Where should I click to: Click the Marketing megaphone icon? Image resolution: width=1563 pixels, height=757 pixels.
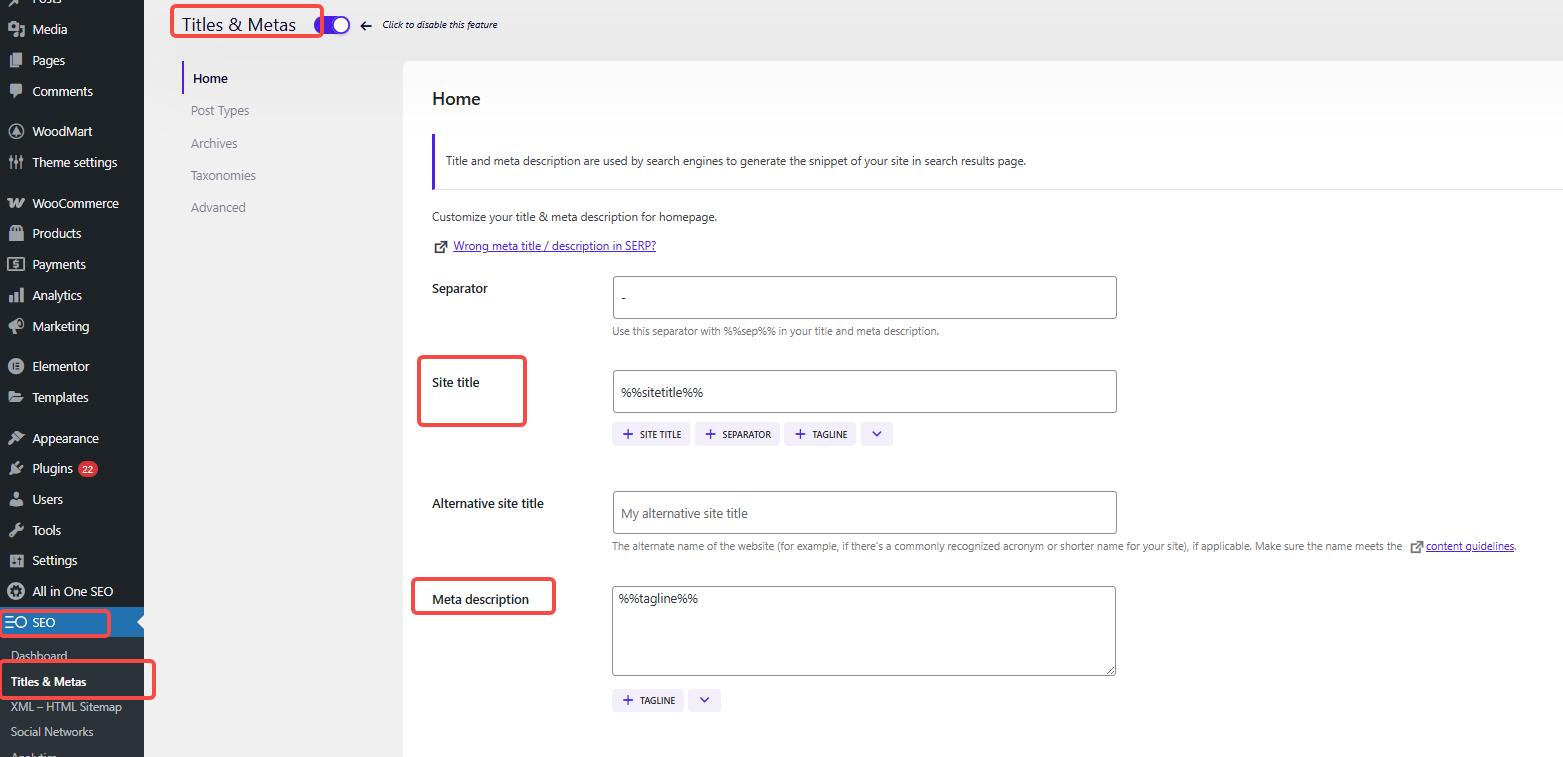pyautogui.click(x=17, y=326)
